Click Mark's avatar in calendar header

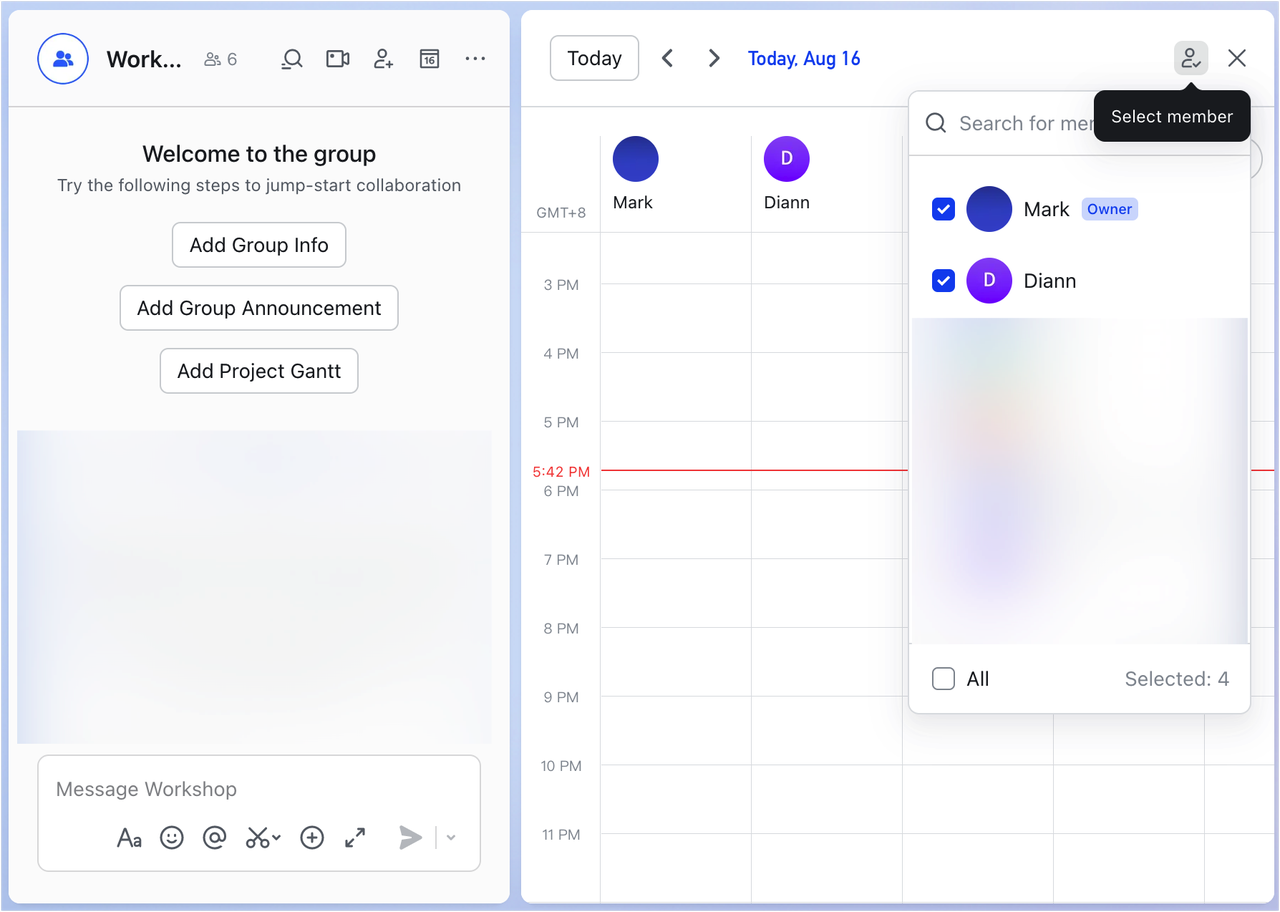click(x=635, y=159)
